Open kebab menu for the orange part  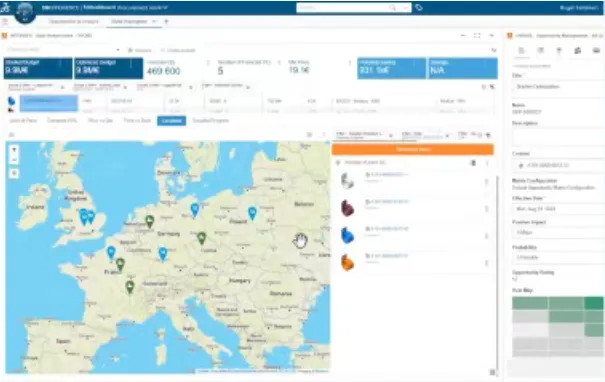[487, 263]
